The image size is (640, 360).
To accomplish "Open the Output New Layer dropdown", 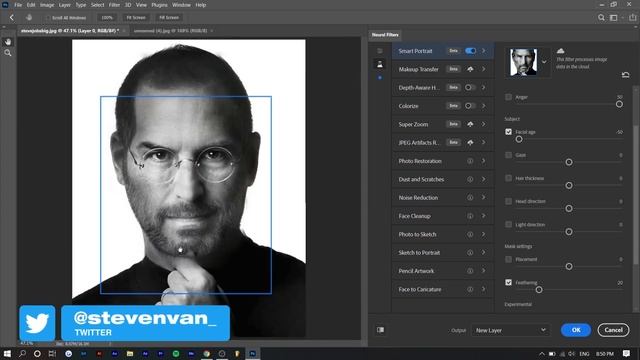I will [510, 330].
